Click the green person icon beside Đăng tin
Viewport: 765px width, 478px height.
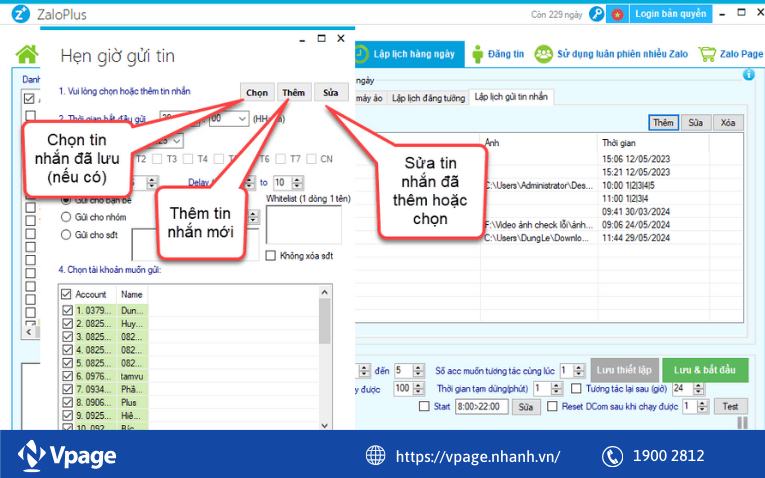(x=478, y=54)
